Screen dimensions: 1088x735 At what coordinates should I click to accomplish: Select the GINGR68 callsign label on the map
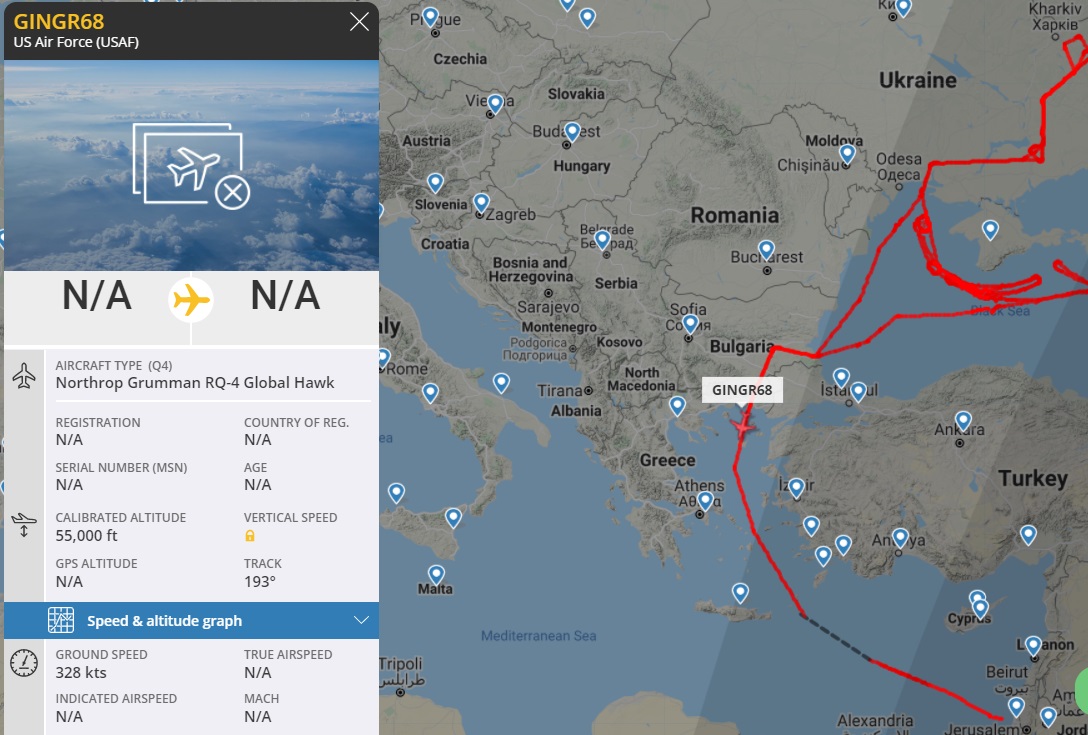coord(742,390)
